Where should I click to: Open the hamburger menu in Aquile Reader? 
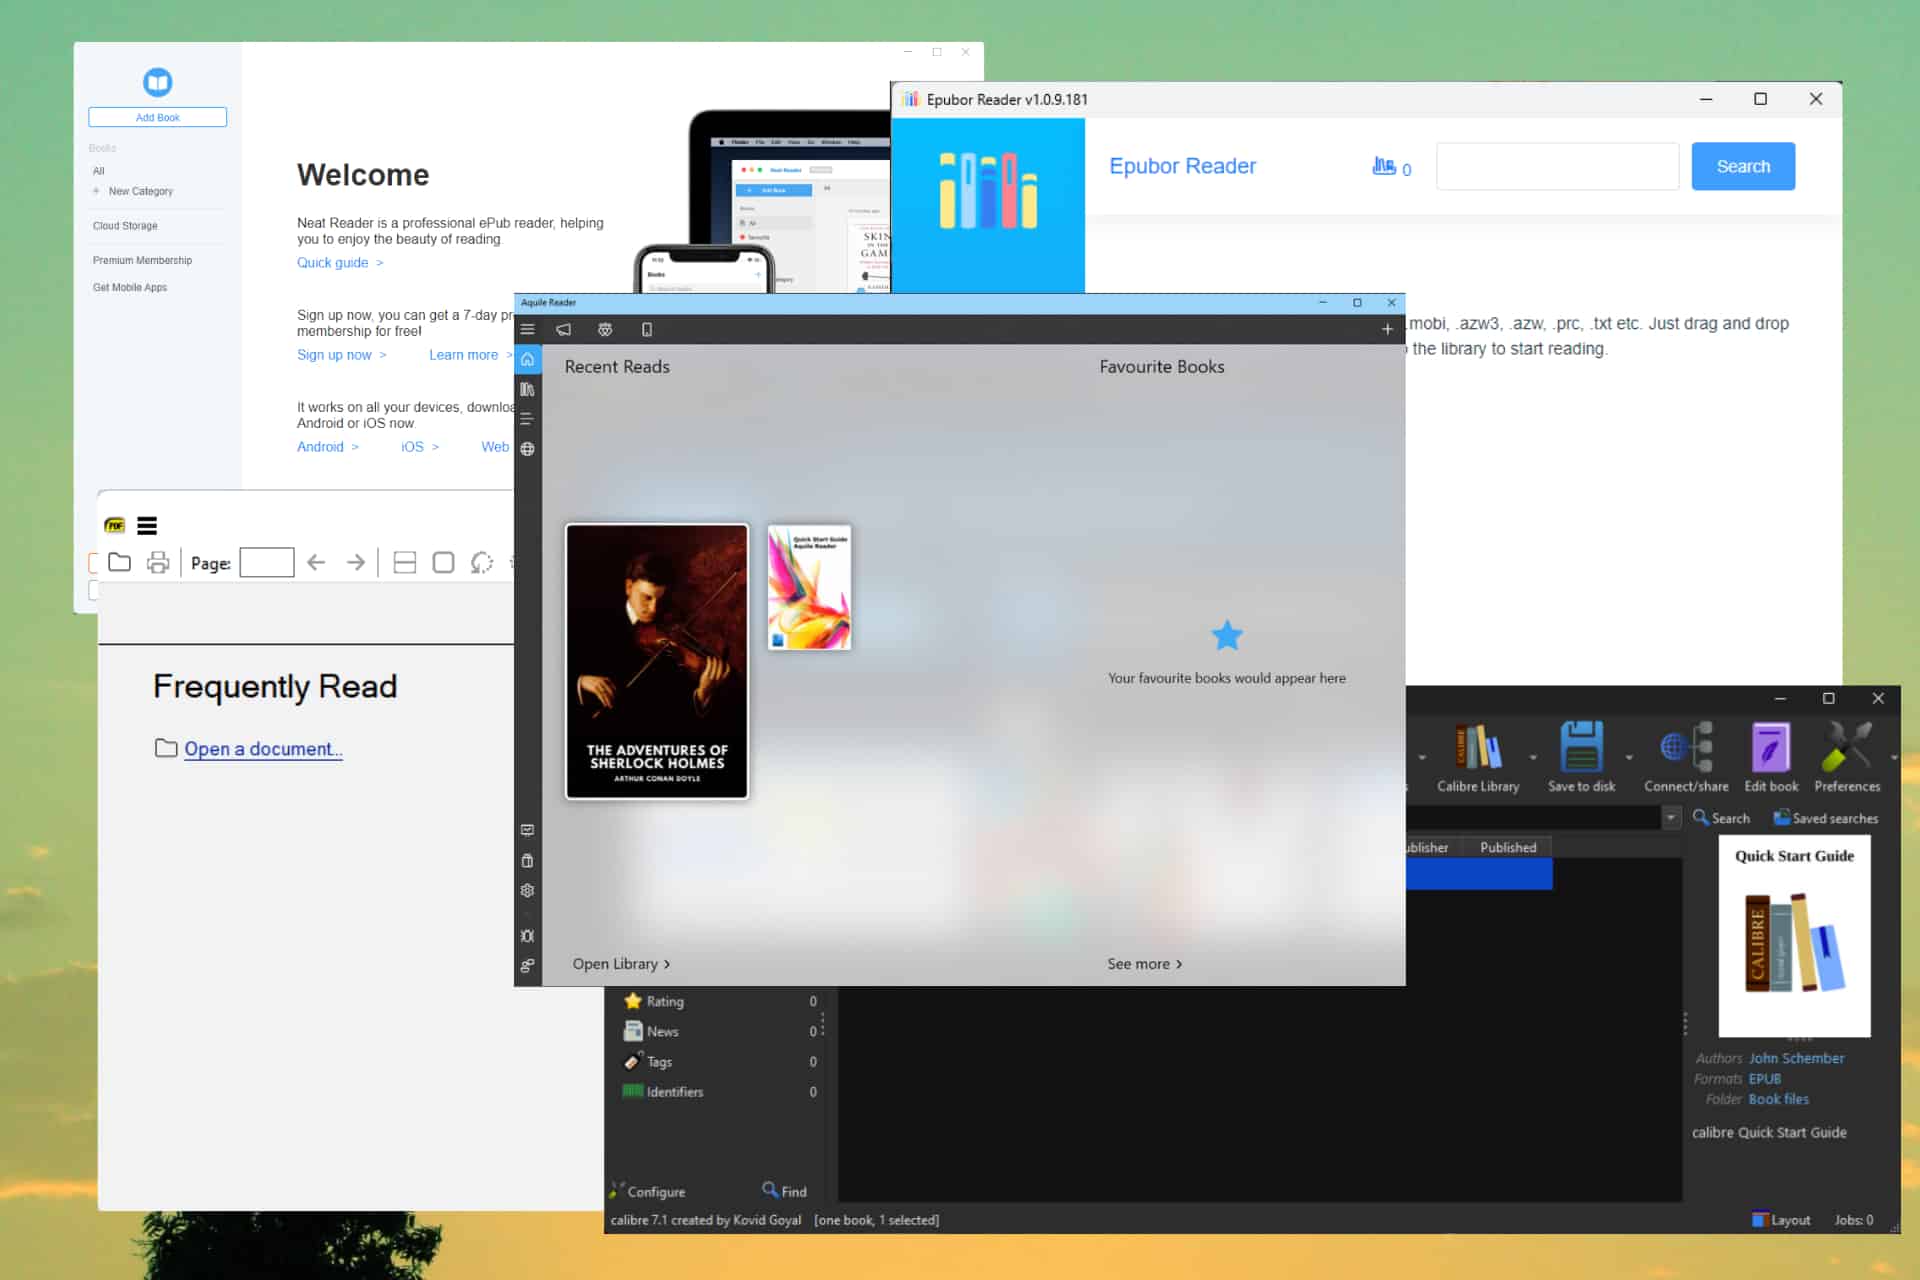tap(527, 329)
